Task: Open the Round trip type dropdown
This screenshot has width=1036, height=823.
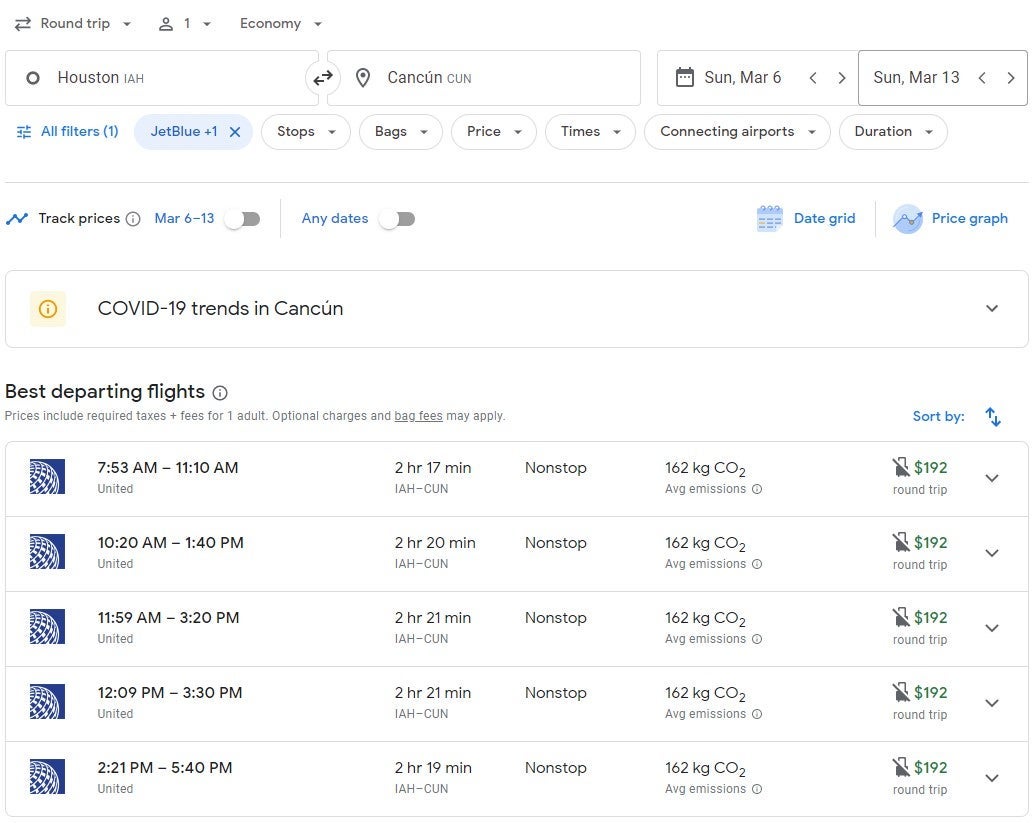Action: pos(74,24)
